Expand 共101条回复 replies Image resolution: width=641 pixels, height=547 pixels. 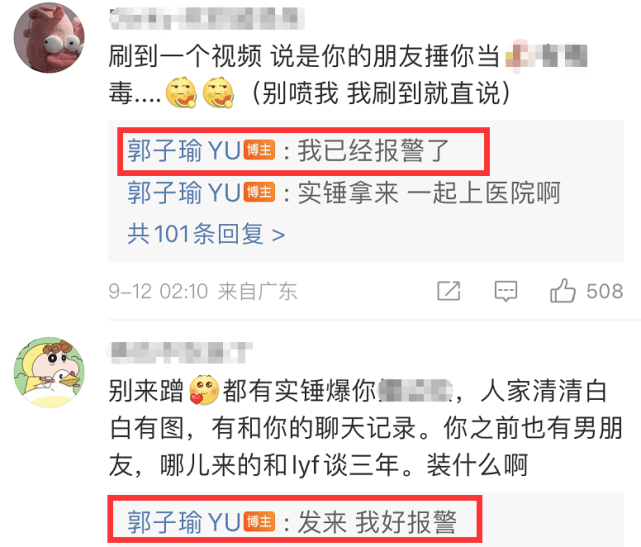206,234
